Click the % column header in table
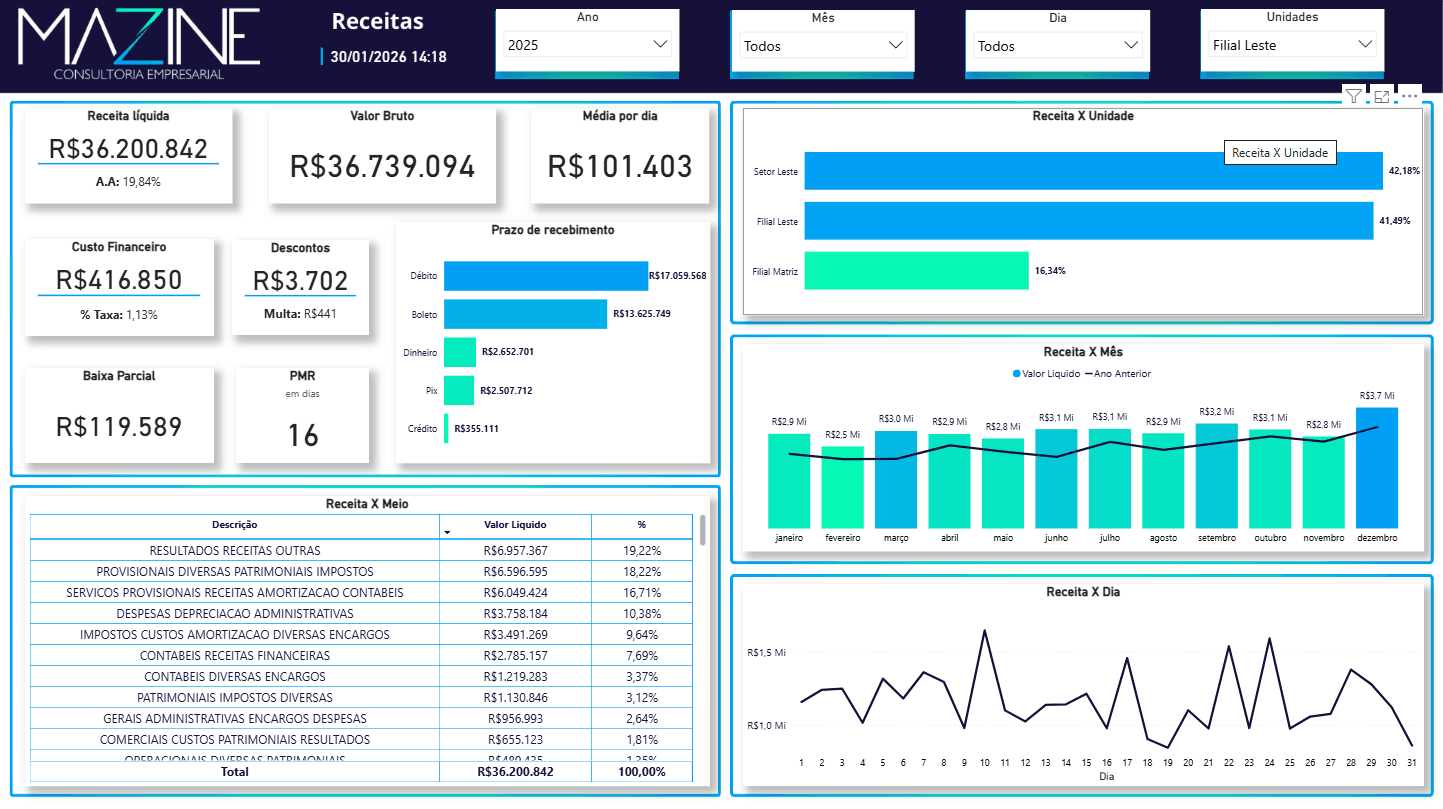The width and height of the screenshot is (1443, 809). tap(641, 525)
